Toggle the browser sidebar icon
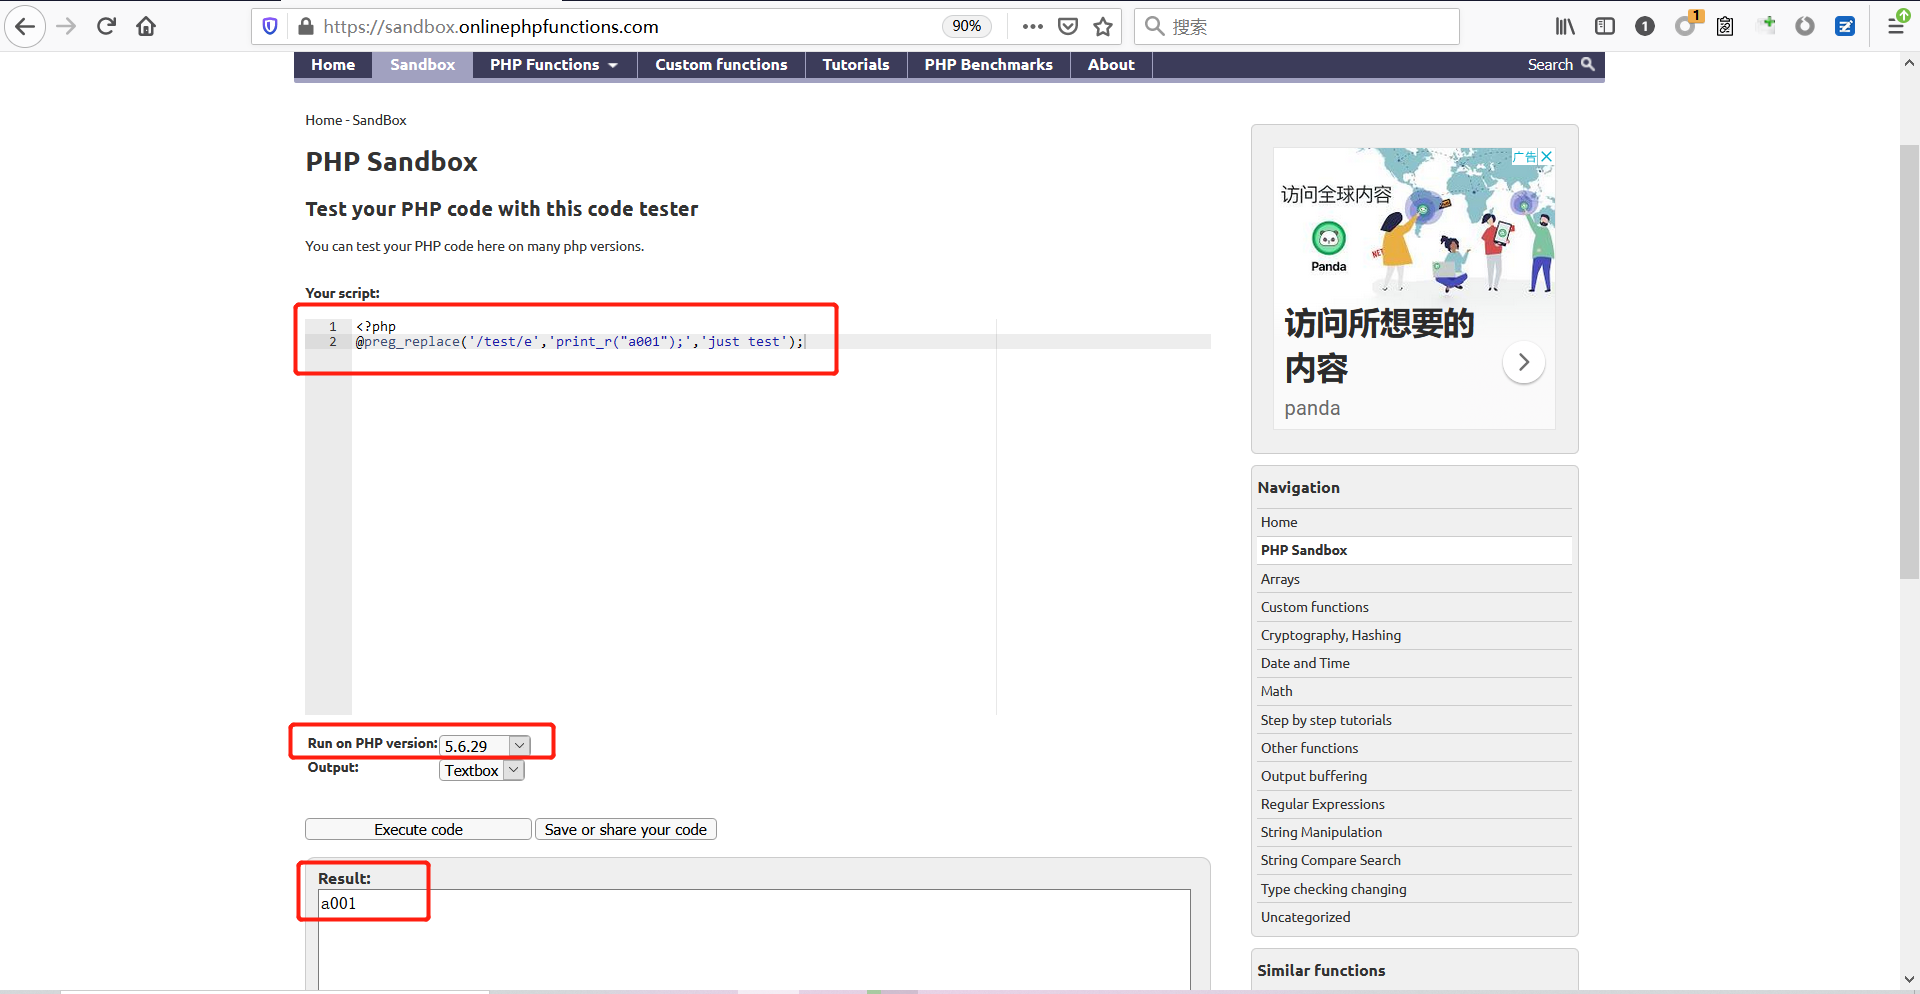The width and height of the screenshot is (1920, 994). 1606,26
